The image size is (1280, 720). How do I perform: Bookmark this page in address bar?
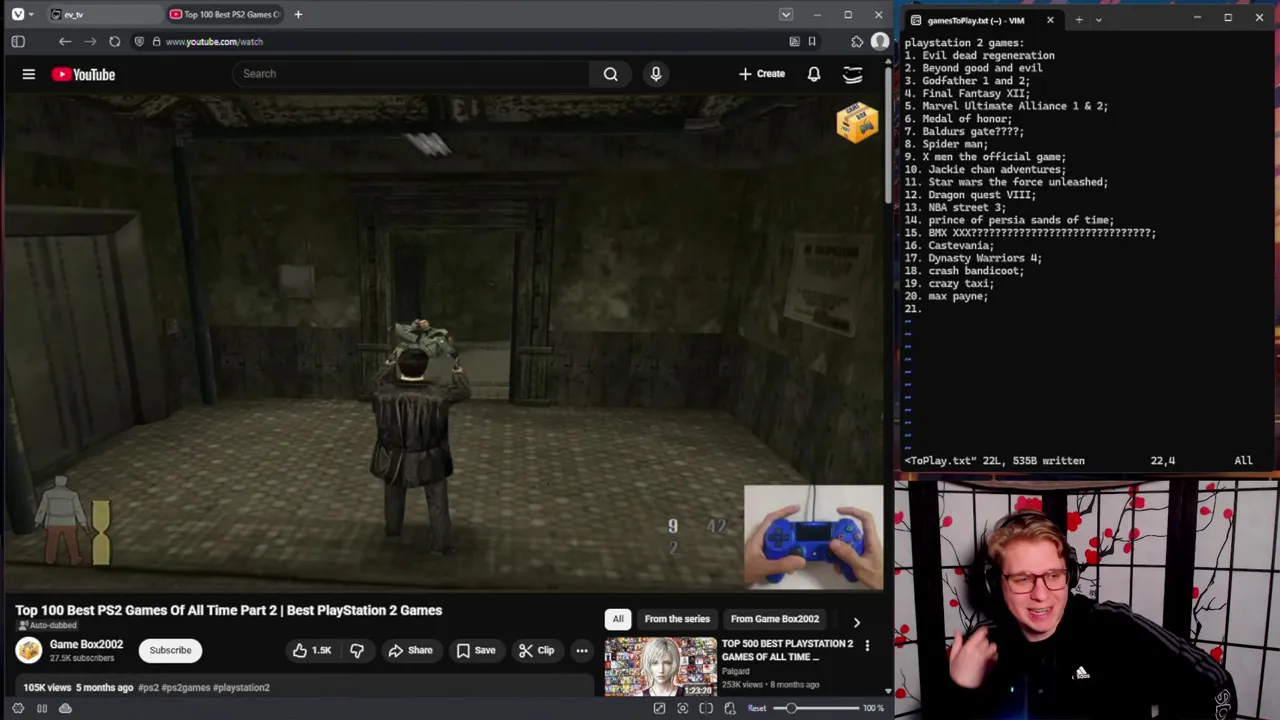[812, 41]
